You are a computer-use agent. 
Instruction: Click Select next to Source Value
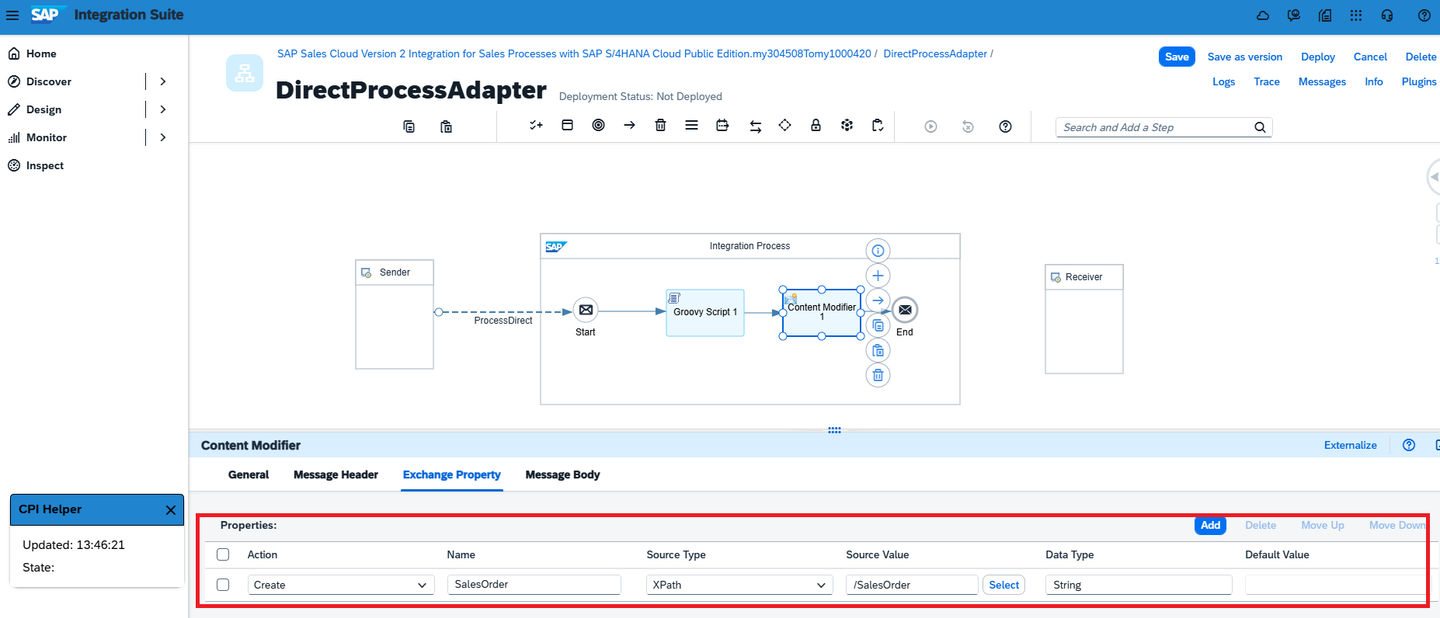(1004, 585)
